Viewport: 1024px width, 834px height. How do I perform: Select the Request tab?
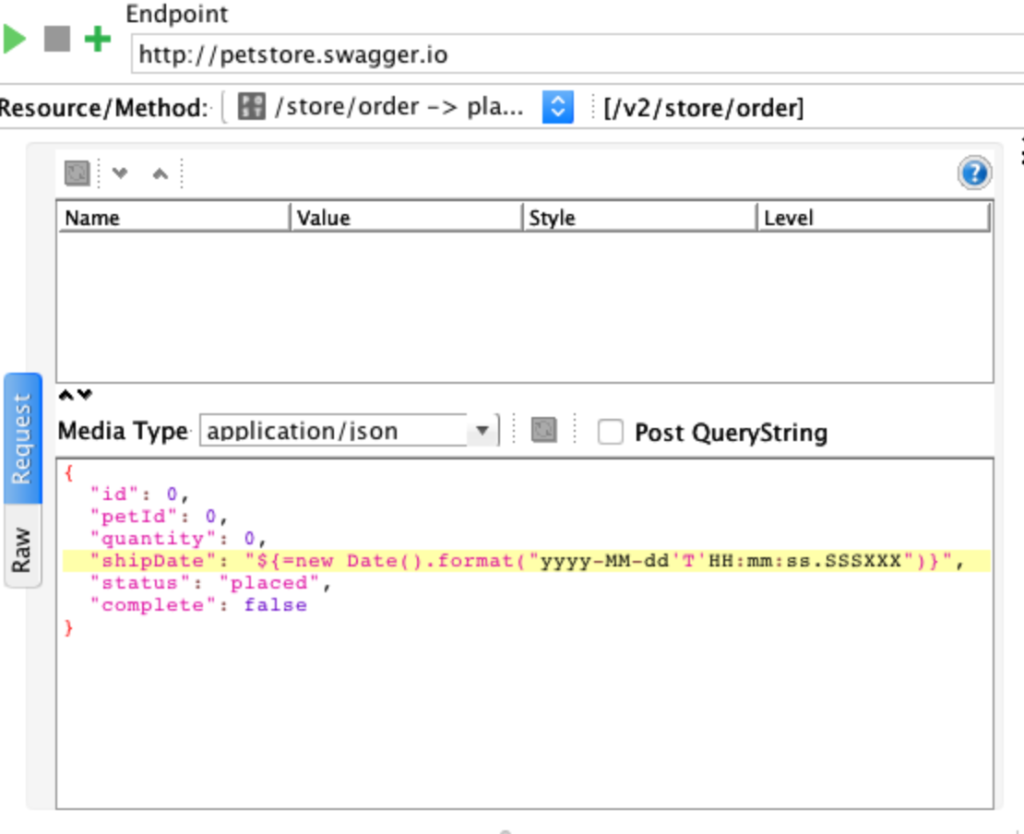tap(22, 434)
